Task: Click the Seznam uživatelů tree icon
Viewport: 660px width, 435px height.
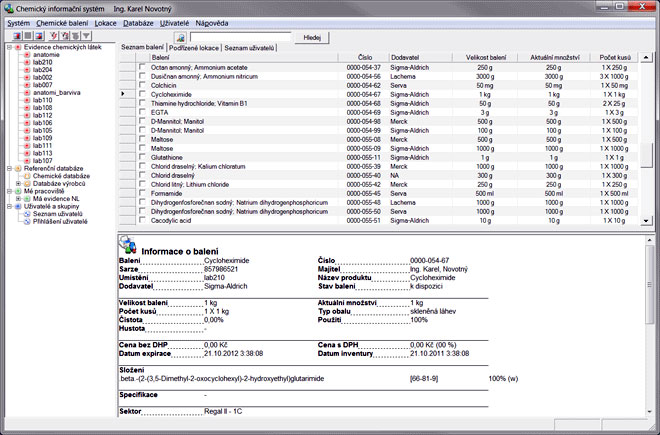Action: coord(27,214)
